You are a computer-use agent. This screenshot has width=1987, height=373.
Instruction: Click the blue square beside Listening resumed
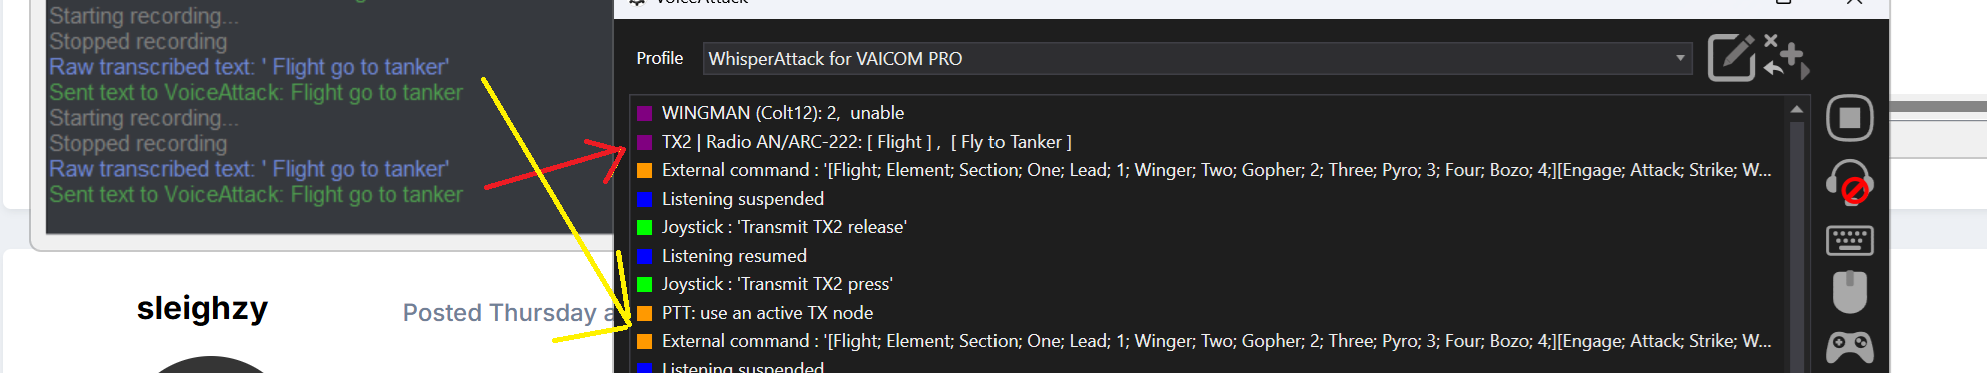pyautogui.click(x=645, y=256)
